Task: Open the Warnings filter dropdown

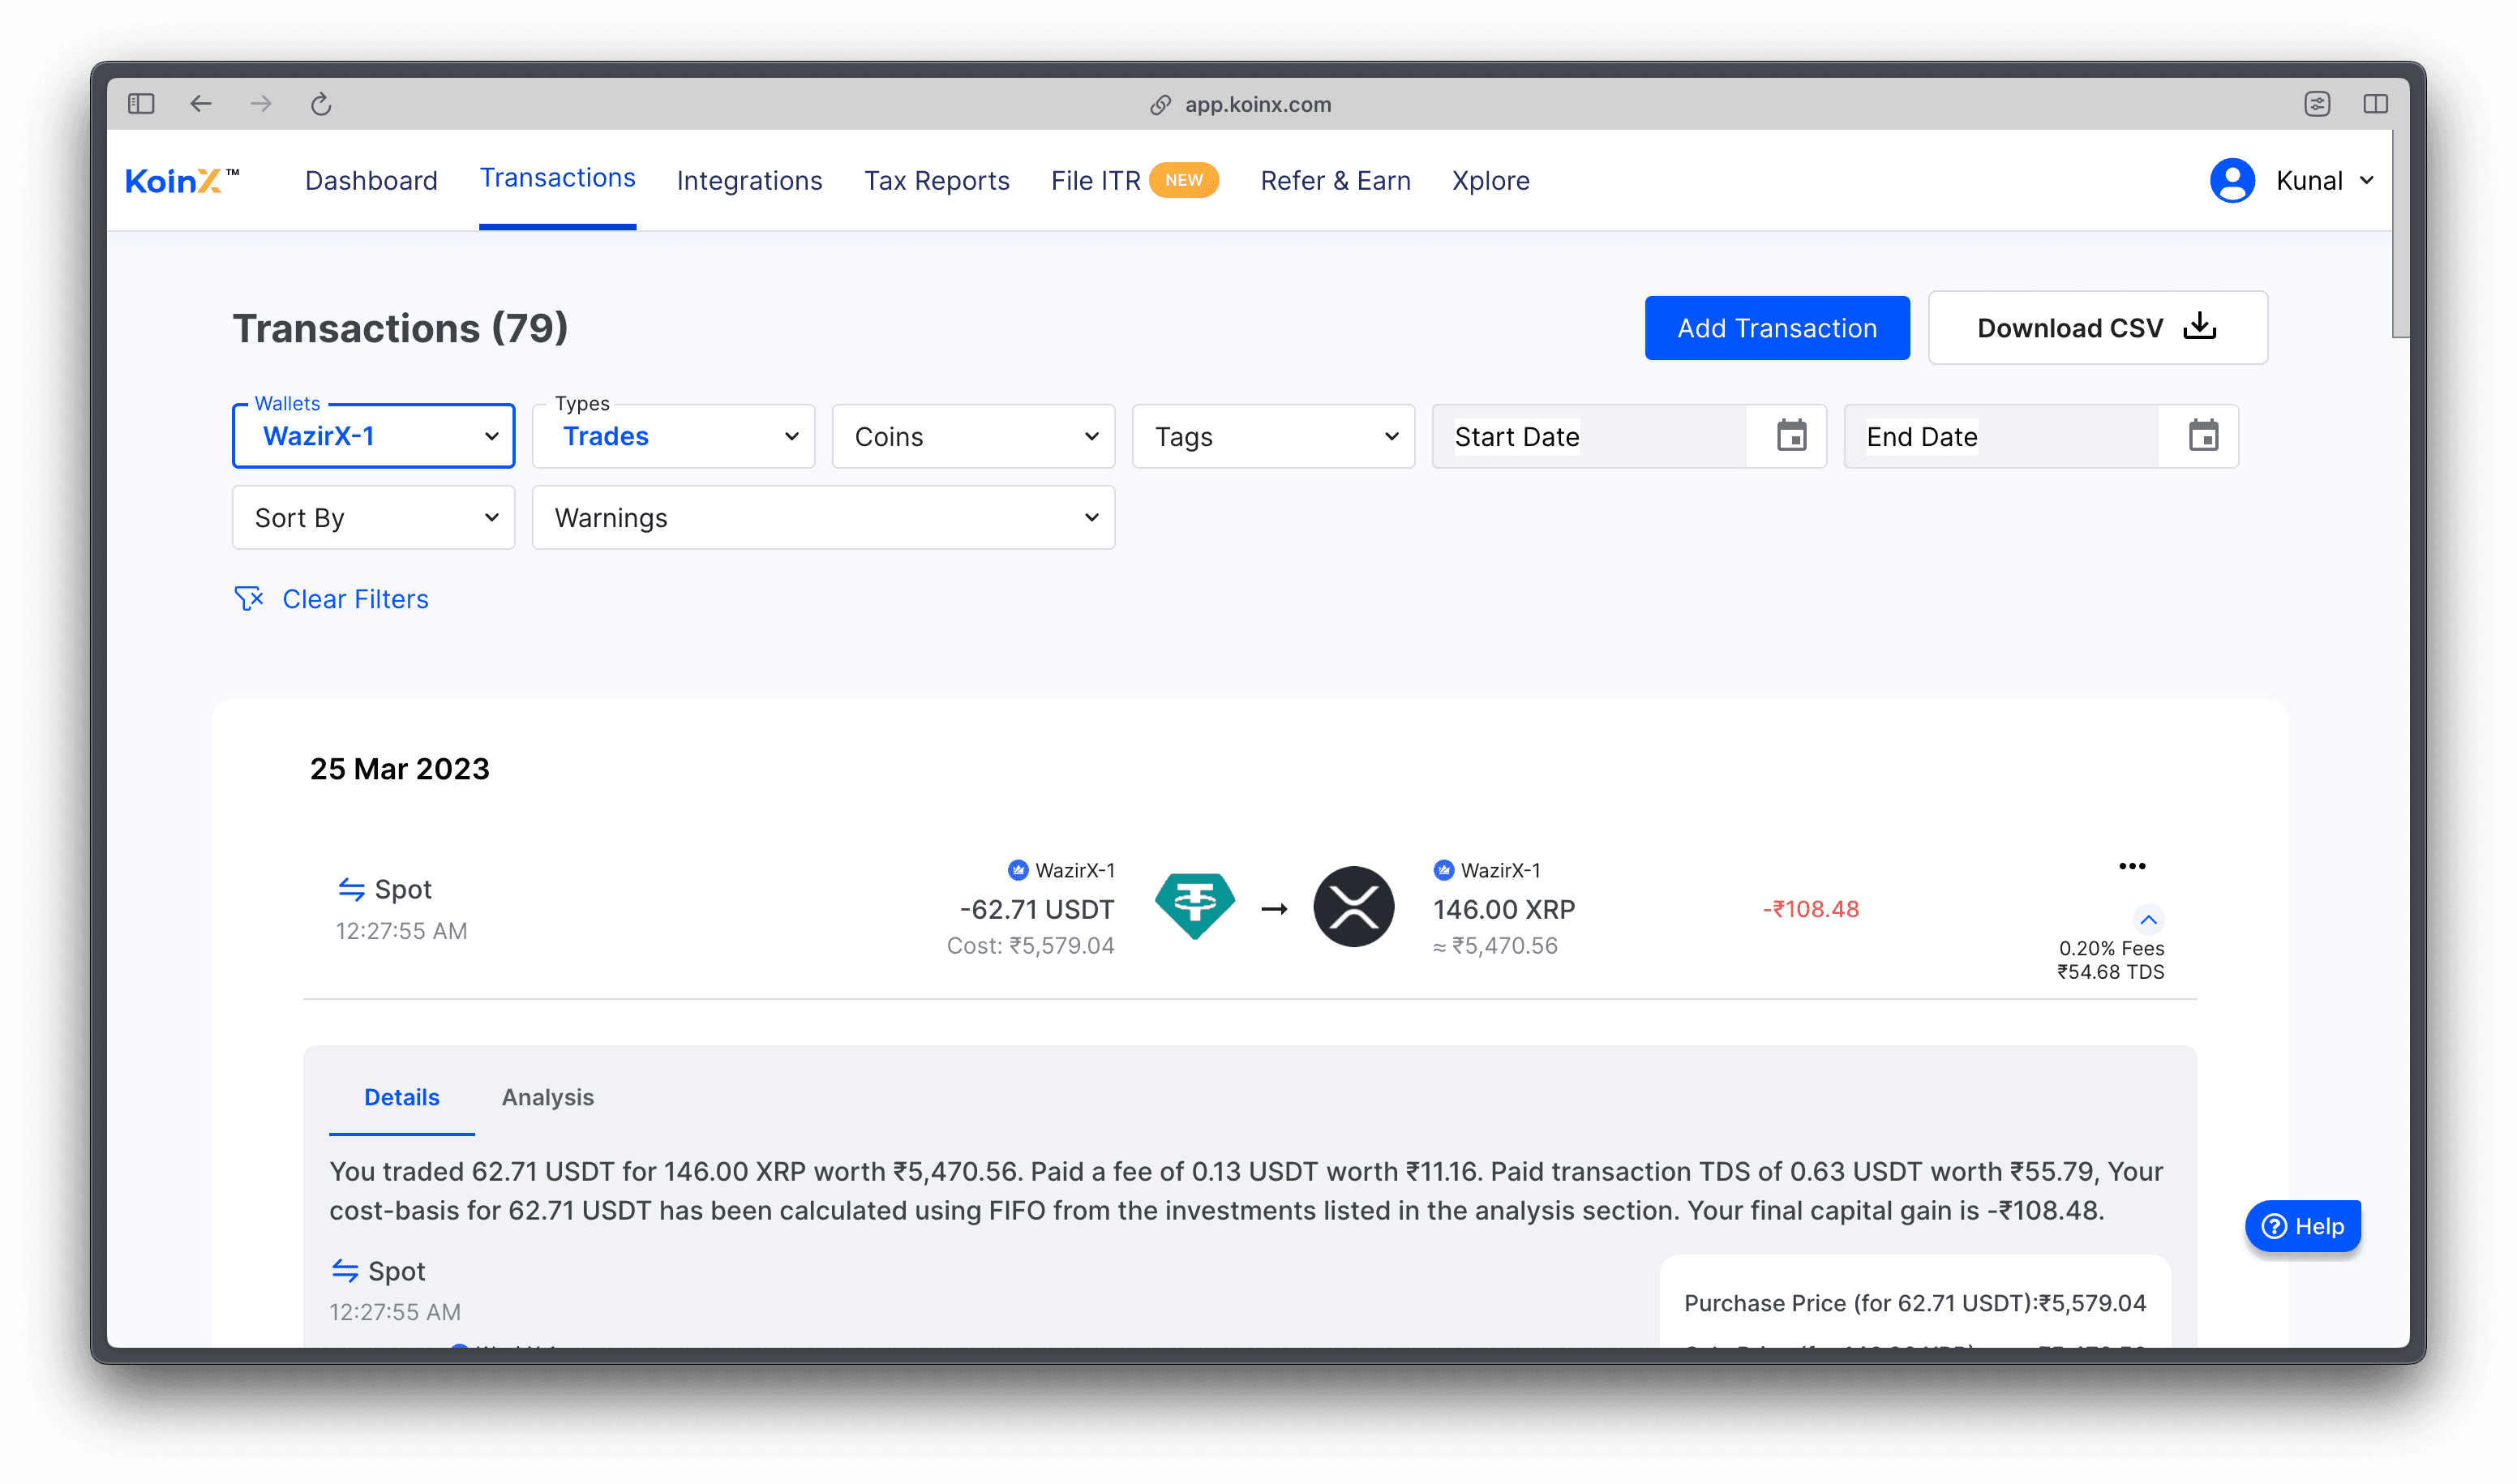Action: pos(824,517)
